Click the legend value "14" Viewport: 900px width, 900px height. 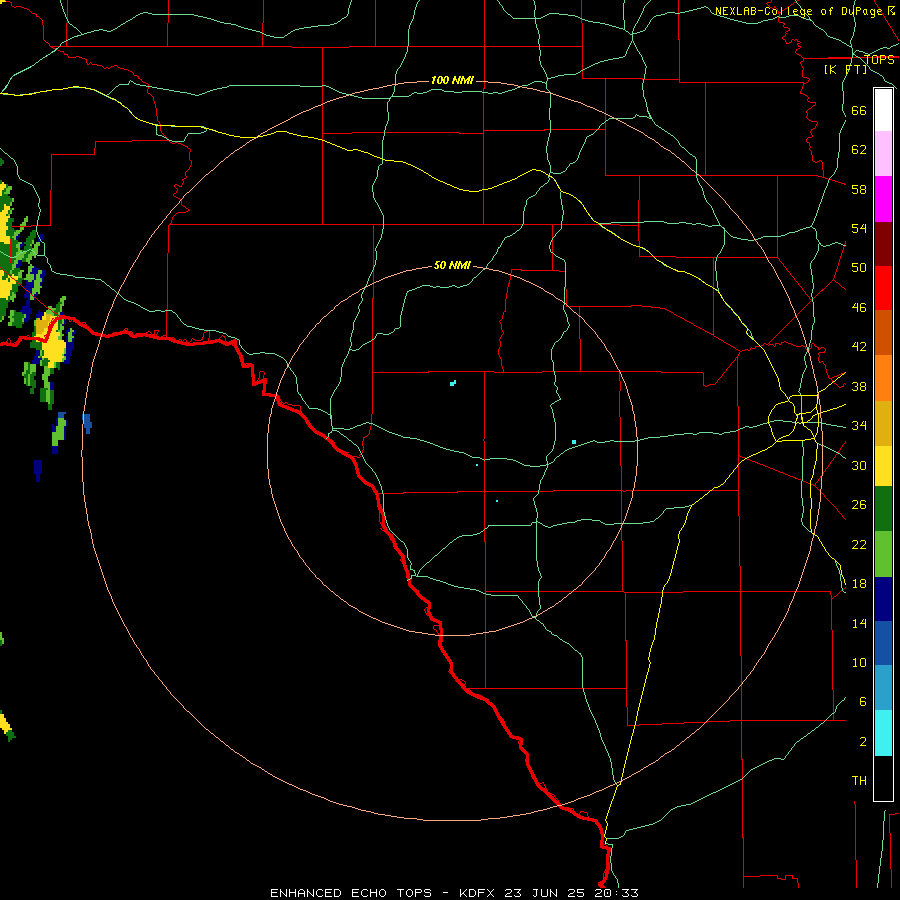[x=859, y=623]
